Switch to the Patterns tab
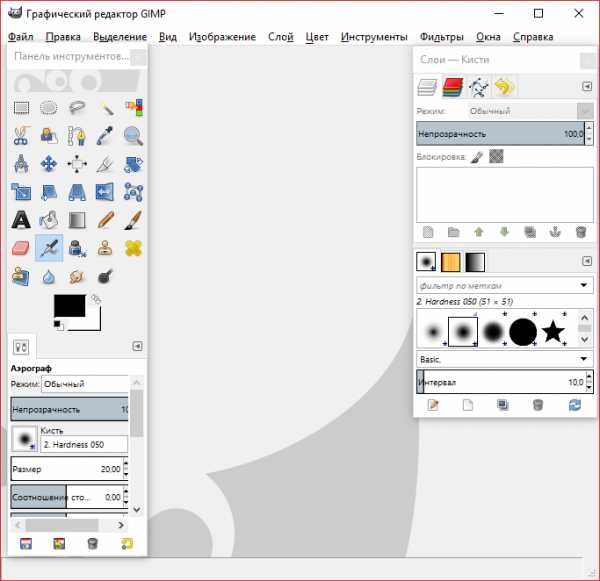This screenshot has height=581, width=600. point(451,262)
